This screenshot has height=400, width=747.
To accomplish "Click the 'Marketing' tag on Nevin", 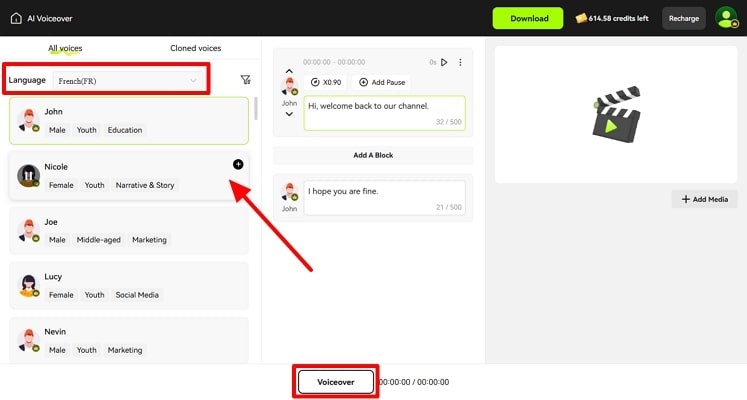I will 125,350.
